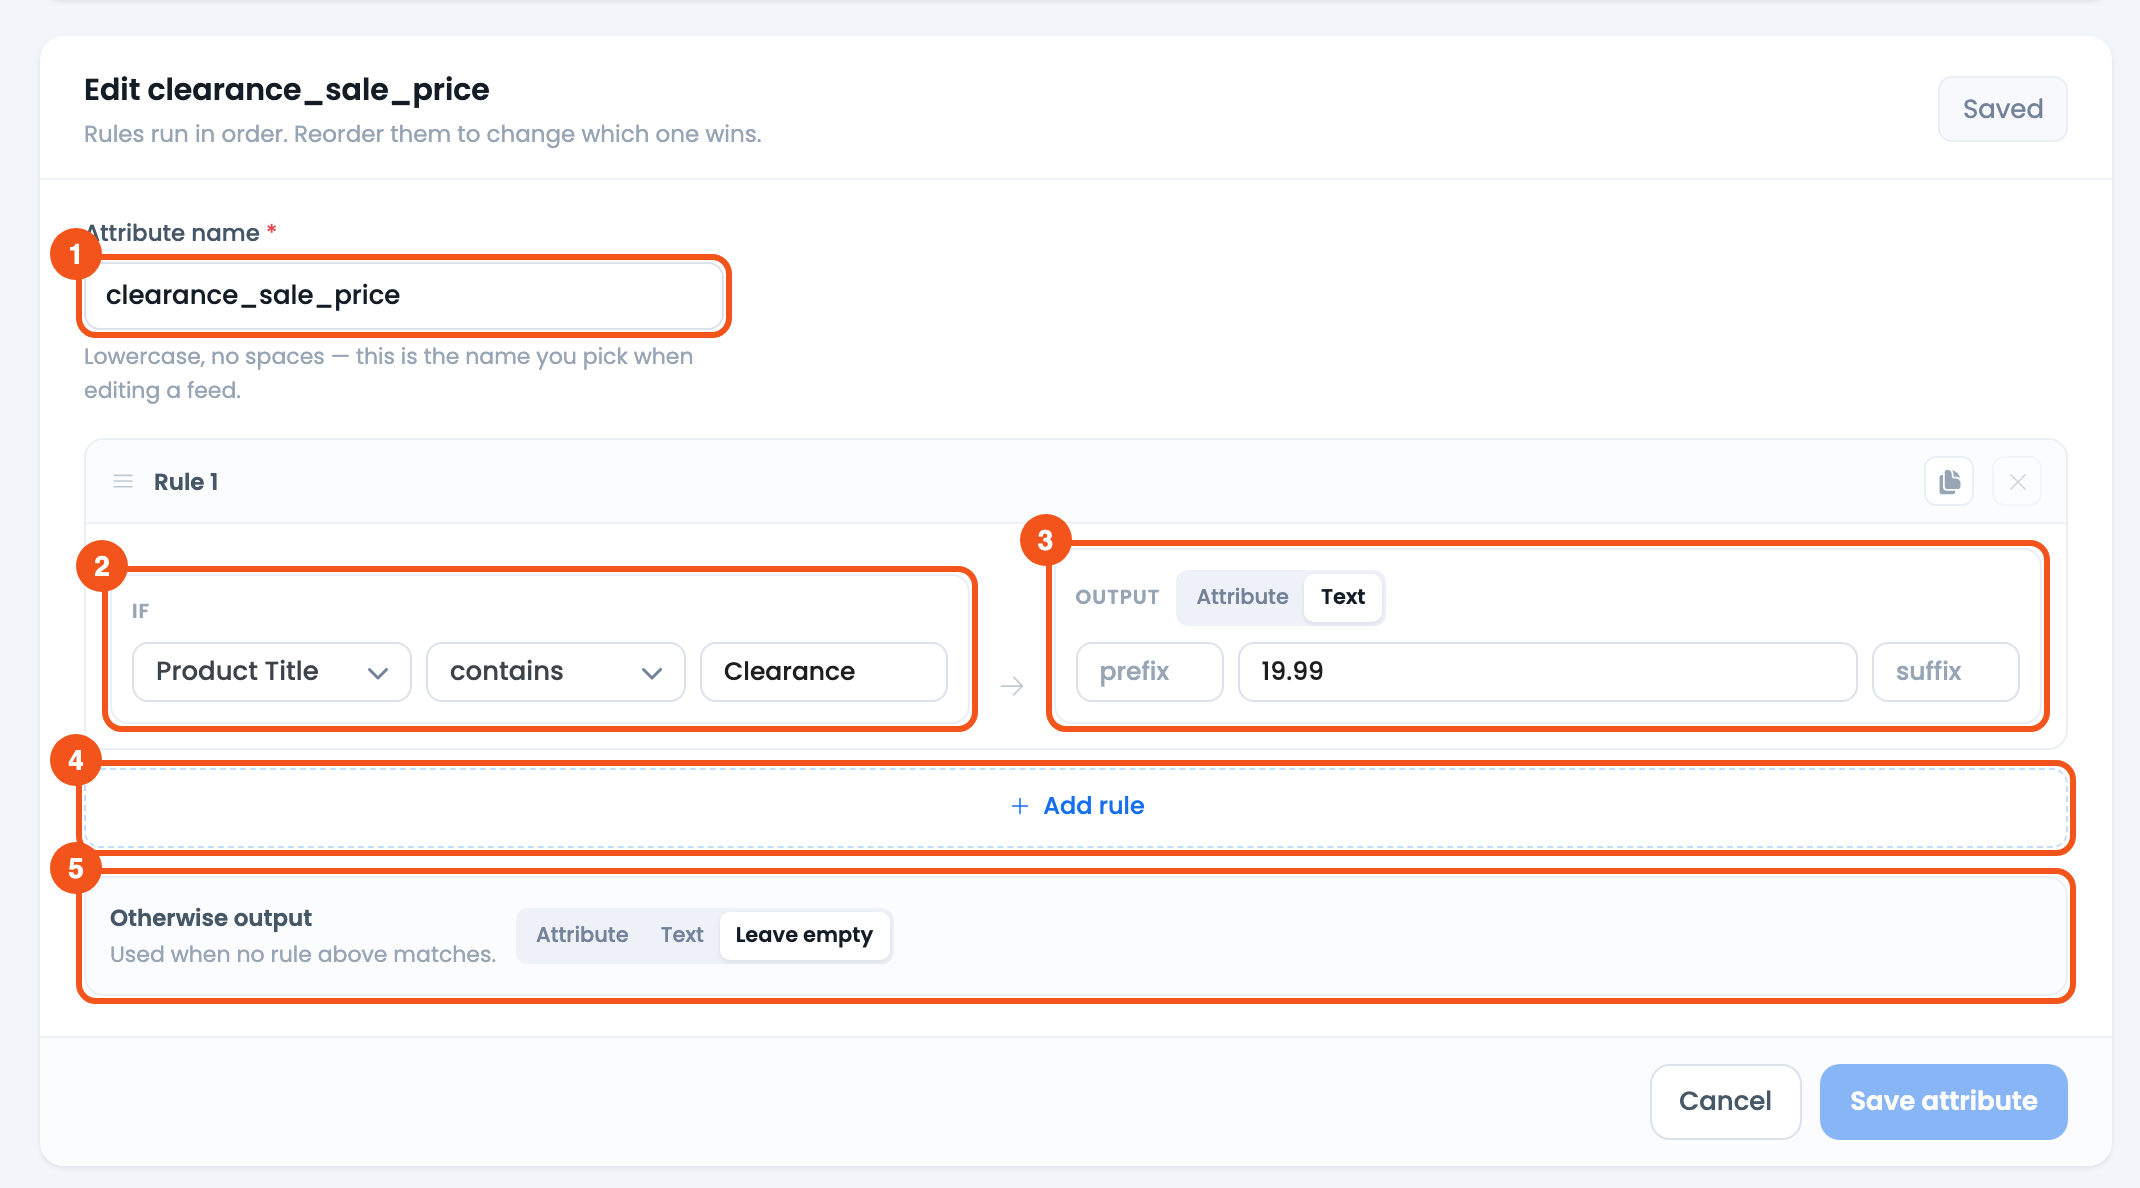This screenshot has height=1188, width=2140.
Task: Select the Text output mode for Rule 1
Action: point(1342,597)
